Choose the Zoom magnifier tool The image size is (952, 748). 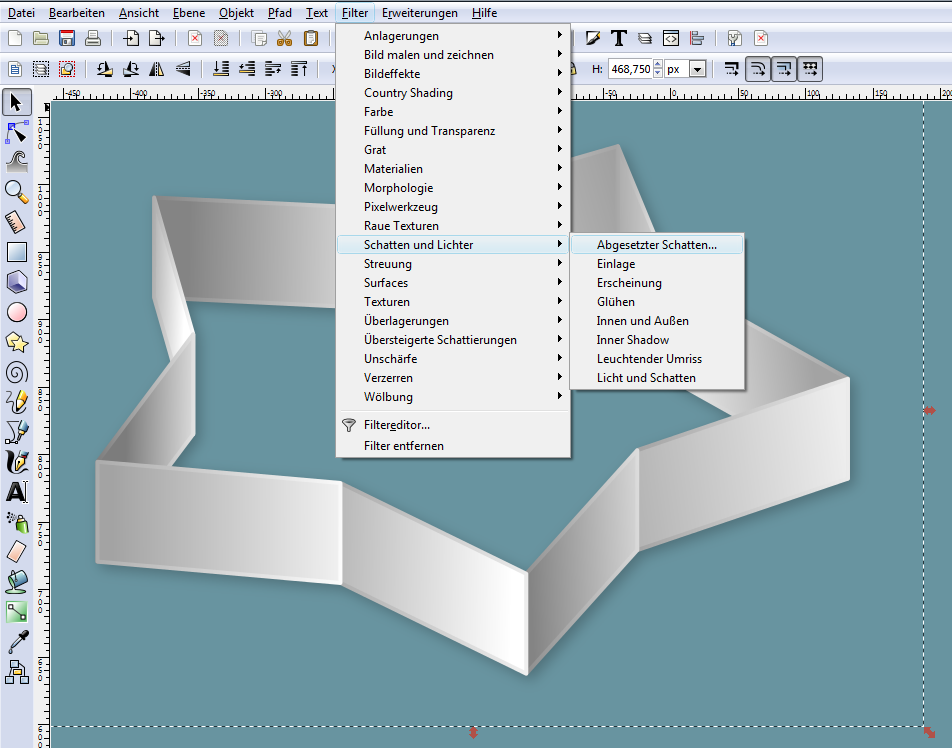point(17,192)
